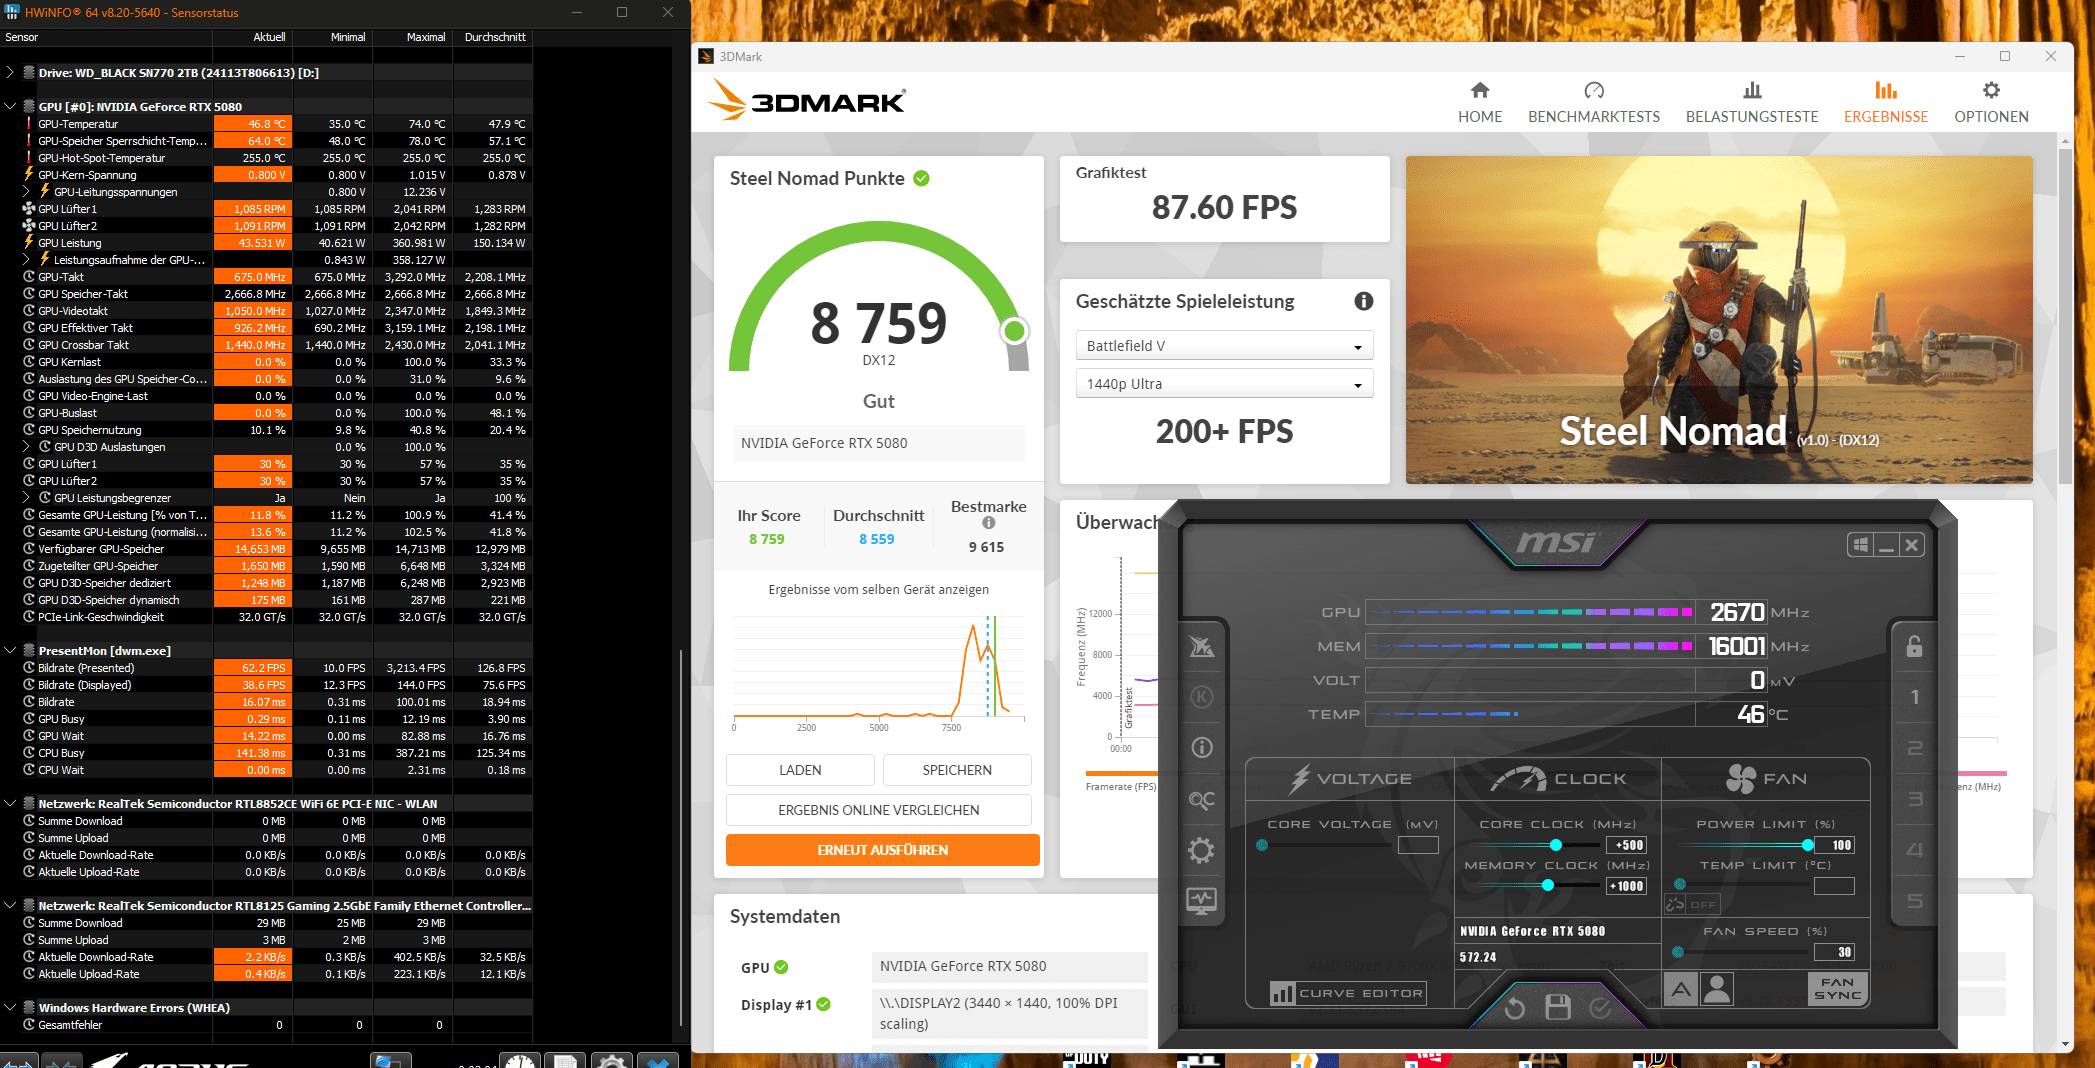Screen dimensions: 2095x1068
Task: Click the Memory Clock slider handle
Action: click(x=1548, y=885)
